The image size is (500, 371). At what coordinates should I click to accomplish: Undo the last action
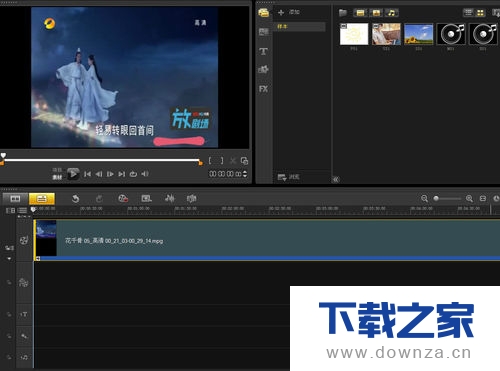[76, 199]
